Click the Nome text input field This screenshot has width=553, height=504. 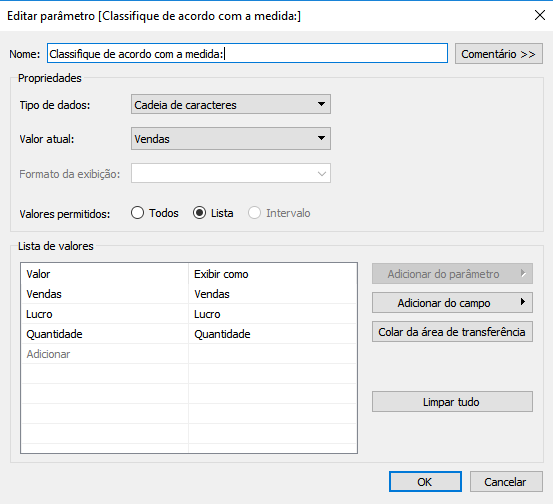coord(247,54)
